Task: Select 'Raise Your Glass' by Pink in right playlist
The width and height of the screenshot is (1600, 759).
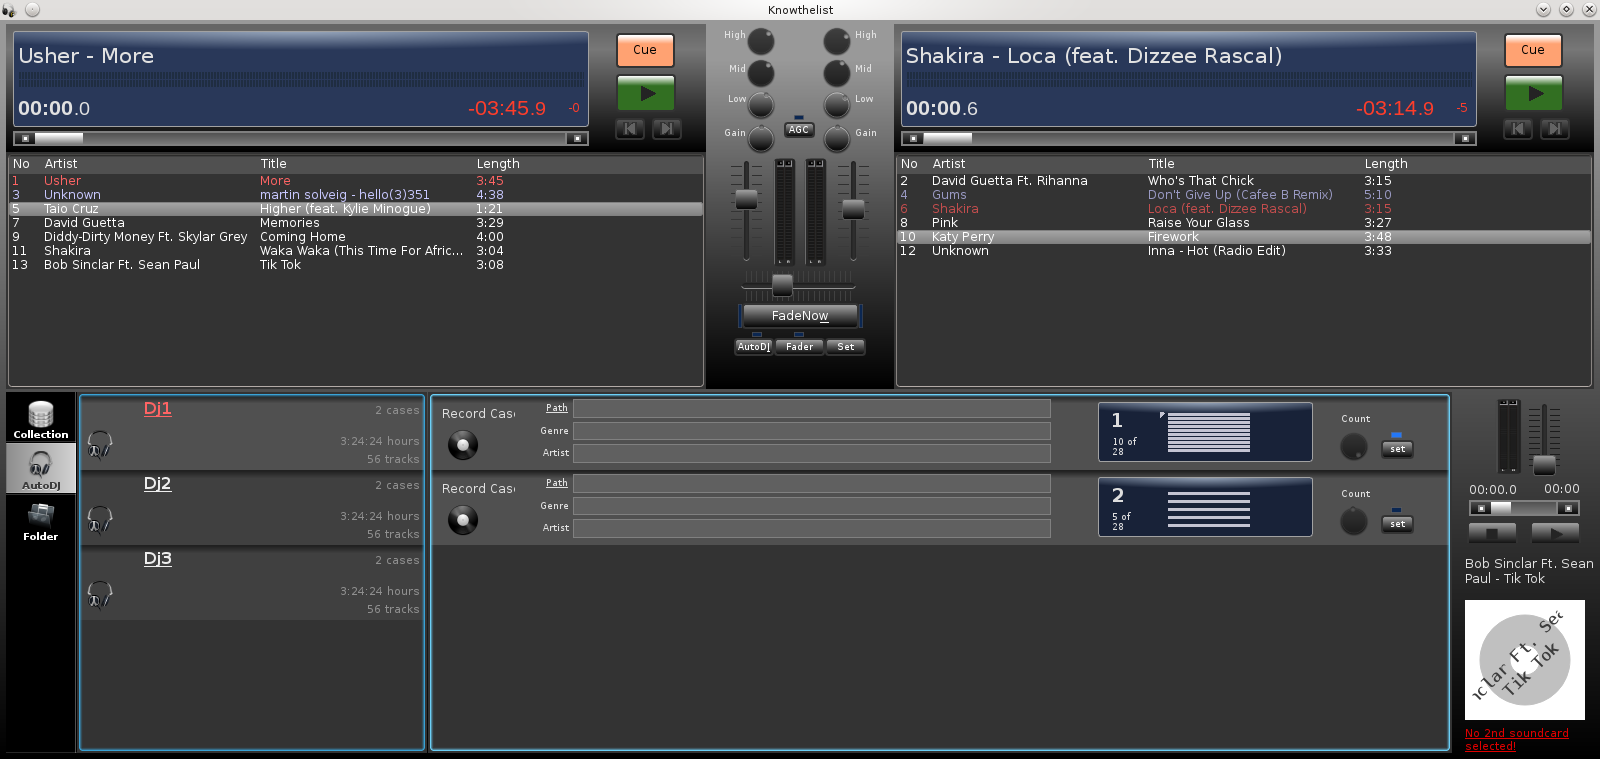Action: pos(1244,223)
